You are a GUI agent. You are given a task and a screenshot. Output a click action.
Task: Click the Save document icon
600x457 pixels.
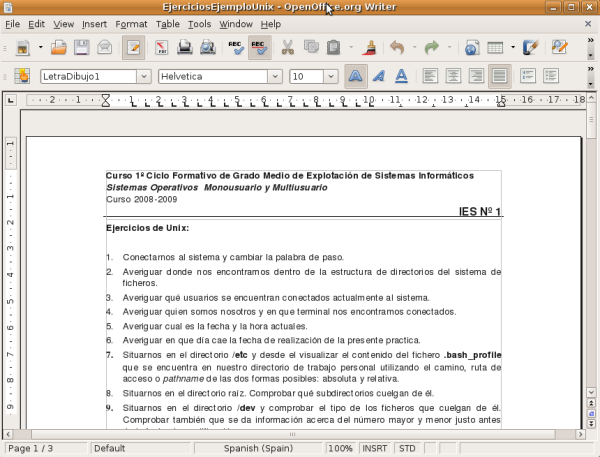pyautogui.click(x=82, y=47)
